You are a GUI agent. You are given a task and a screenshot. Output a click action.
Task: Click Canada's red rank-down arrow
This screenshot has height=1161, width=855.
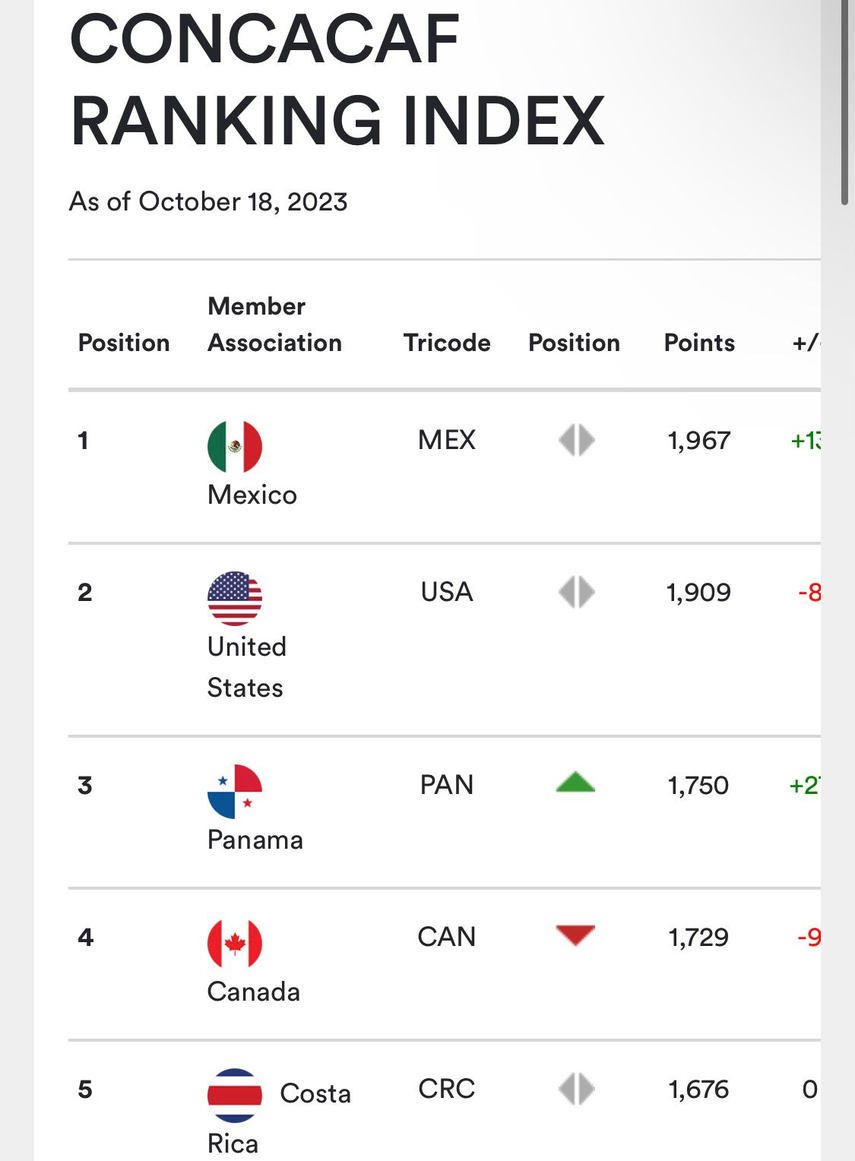(575, 937)
